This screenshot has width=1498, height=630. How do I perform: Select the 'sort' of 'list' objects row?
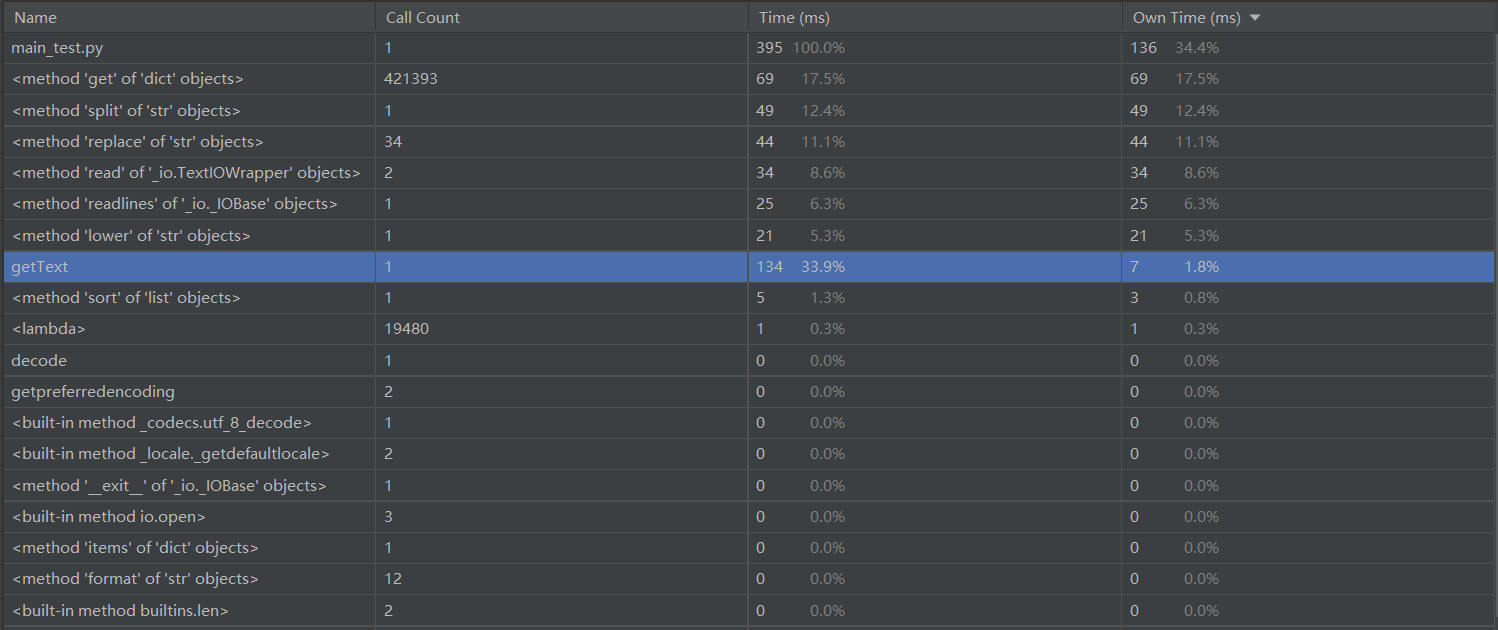pos(126,298)
